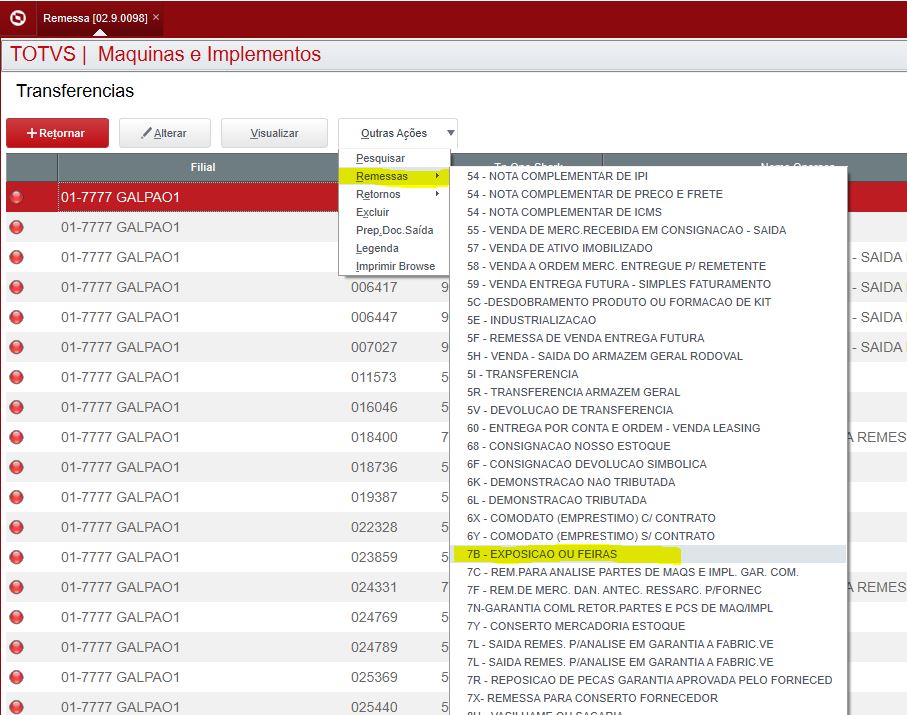Select 5E - INDUSTRIALIZACAO option
907x715 pixels.
coord(648,320)
